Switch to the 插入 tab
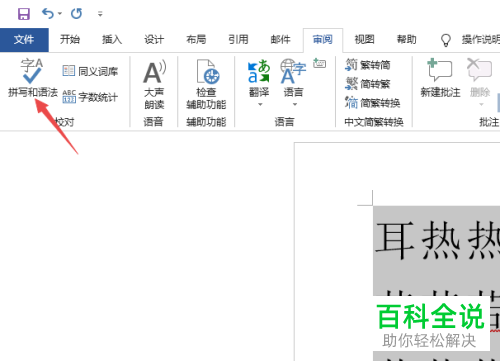The width and height of the screenshot is (500, 361). tap(112, 40)
